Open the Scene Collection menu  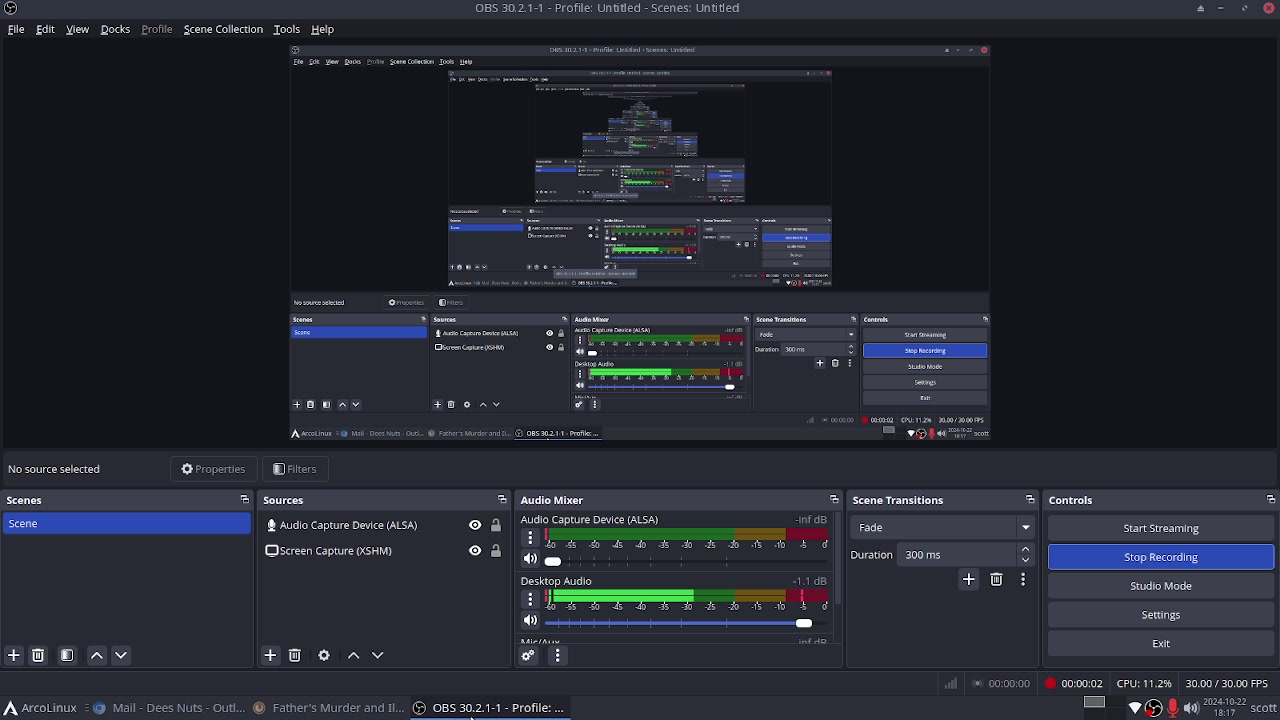click(223, 29)
